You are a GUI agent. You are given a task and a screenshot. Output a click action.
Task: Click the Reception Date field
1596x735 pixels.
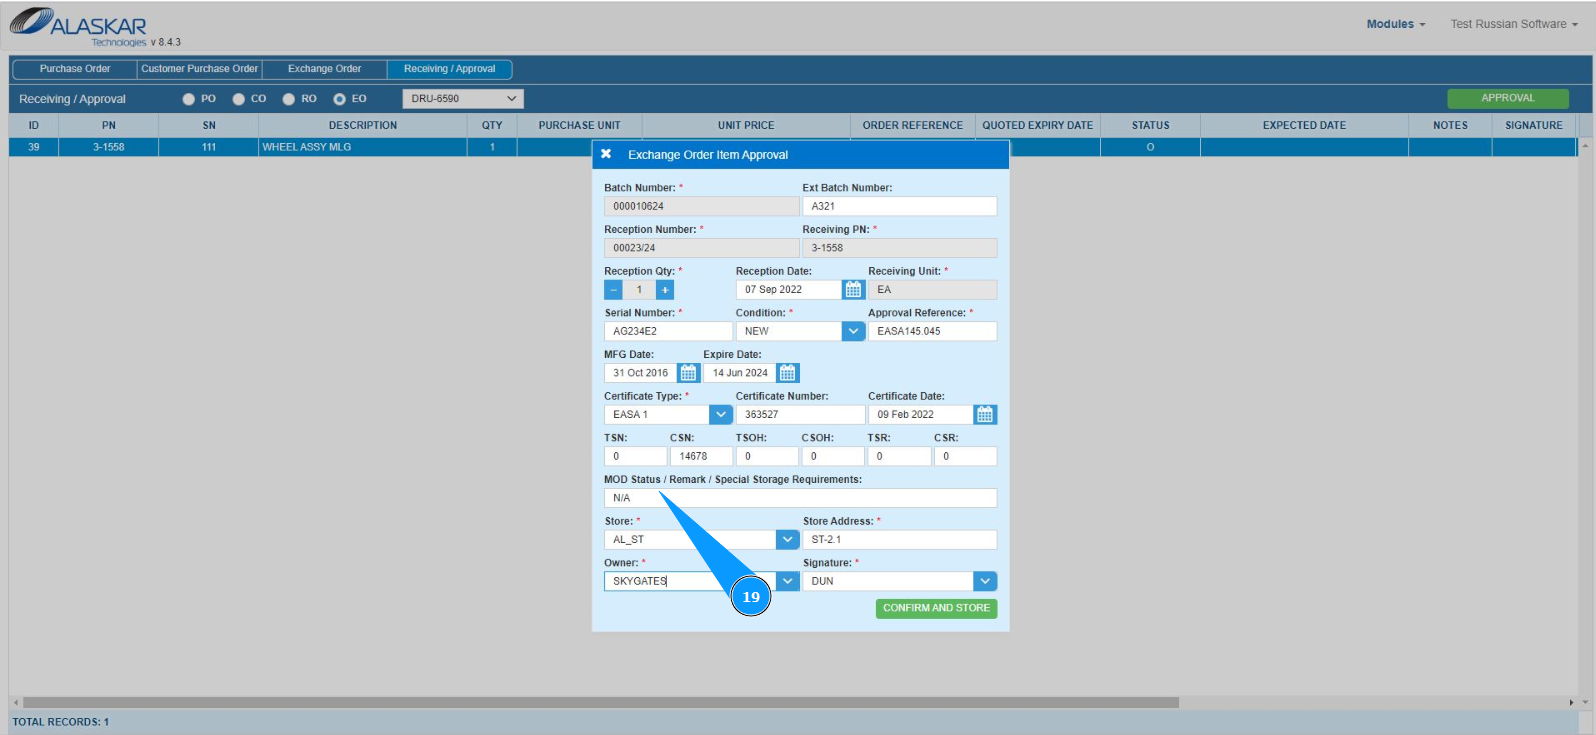click(789, 290)
